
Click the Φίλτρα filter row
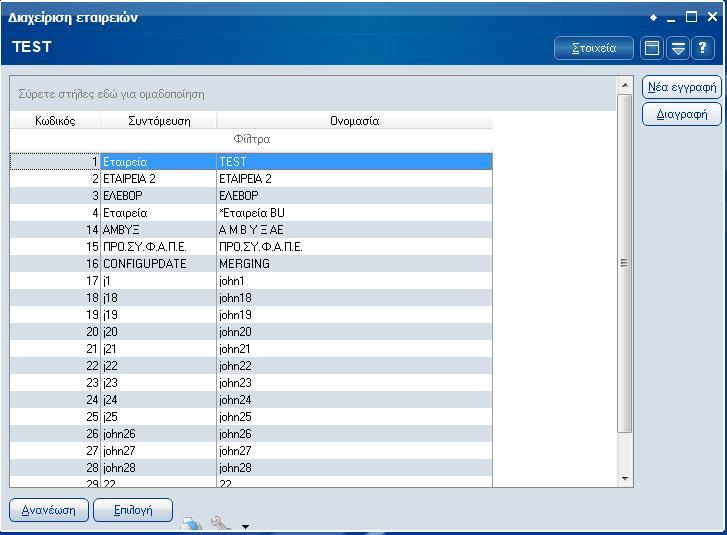(251, 139)
